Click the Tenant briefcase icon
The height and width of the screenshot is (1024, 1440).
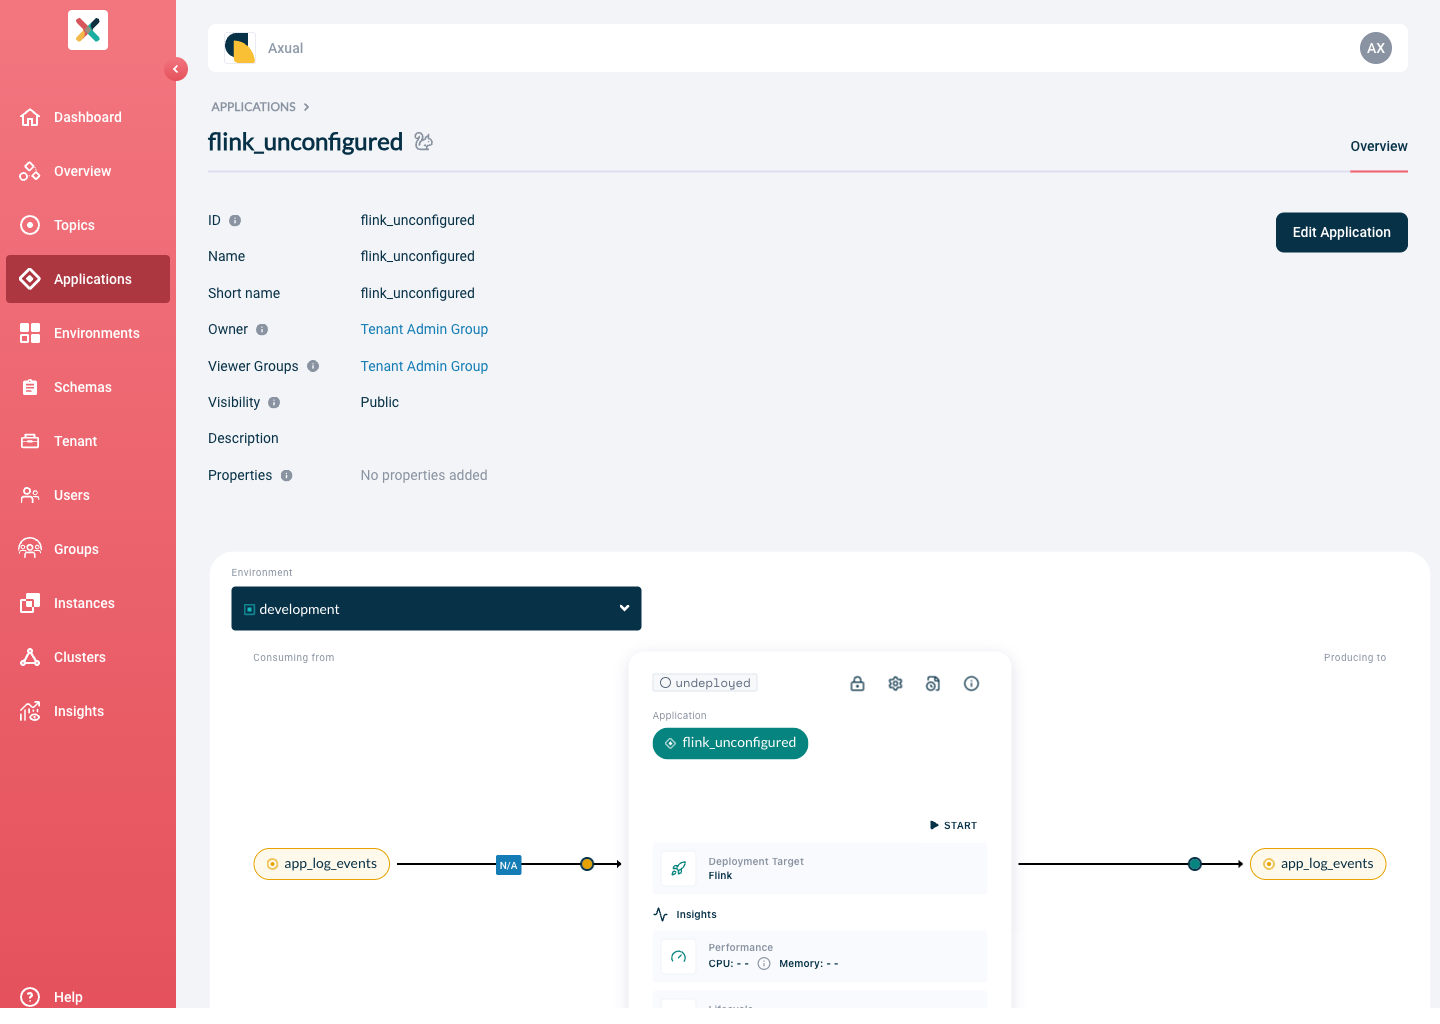[x=30, y=441]
